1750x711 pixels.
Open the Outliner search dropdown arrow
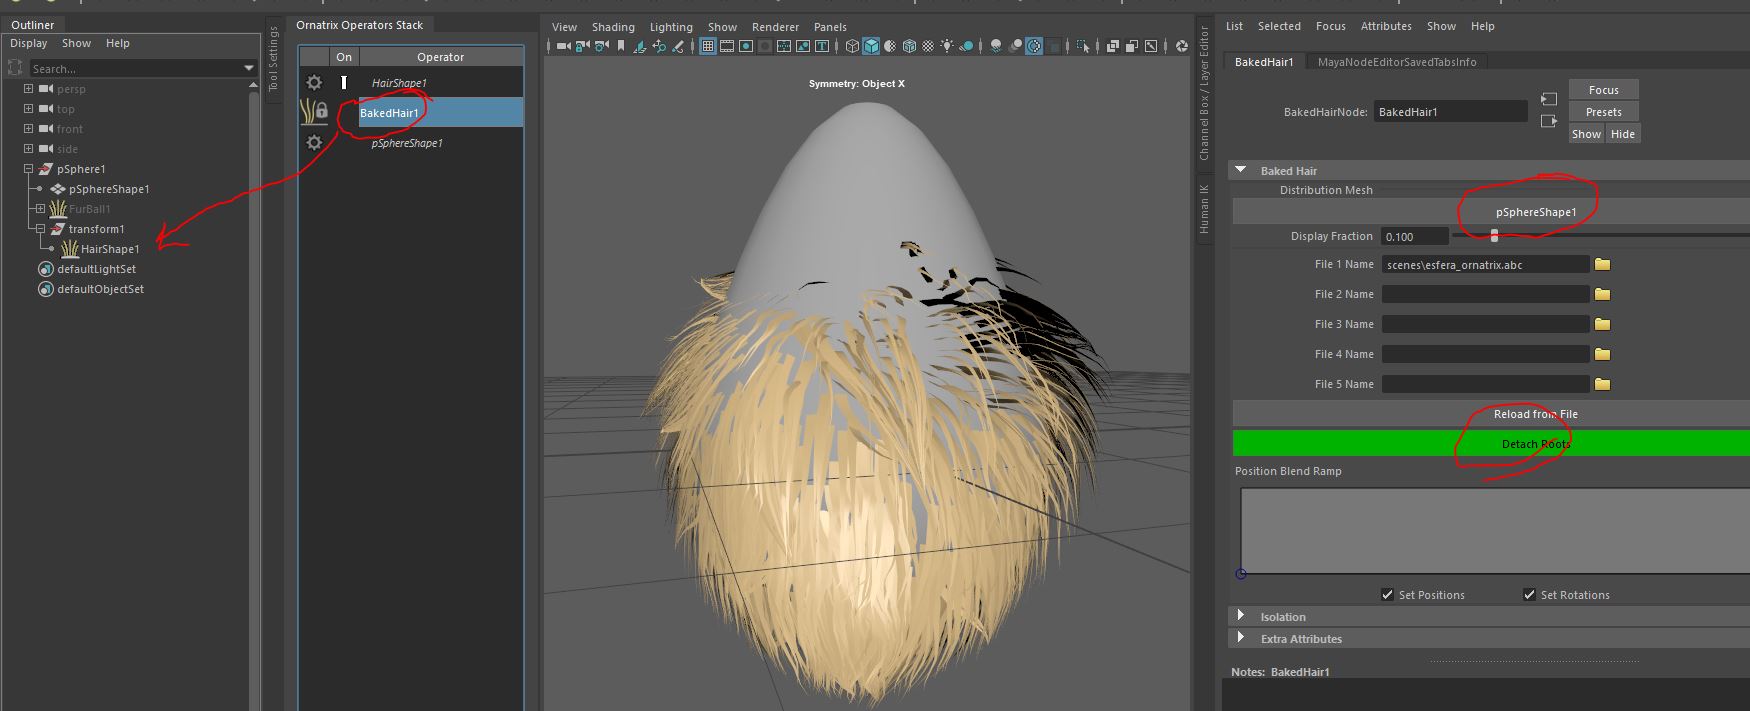click(249, 68)
